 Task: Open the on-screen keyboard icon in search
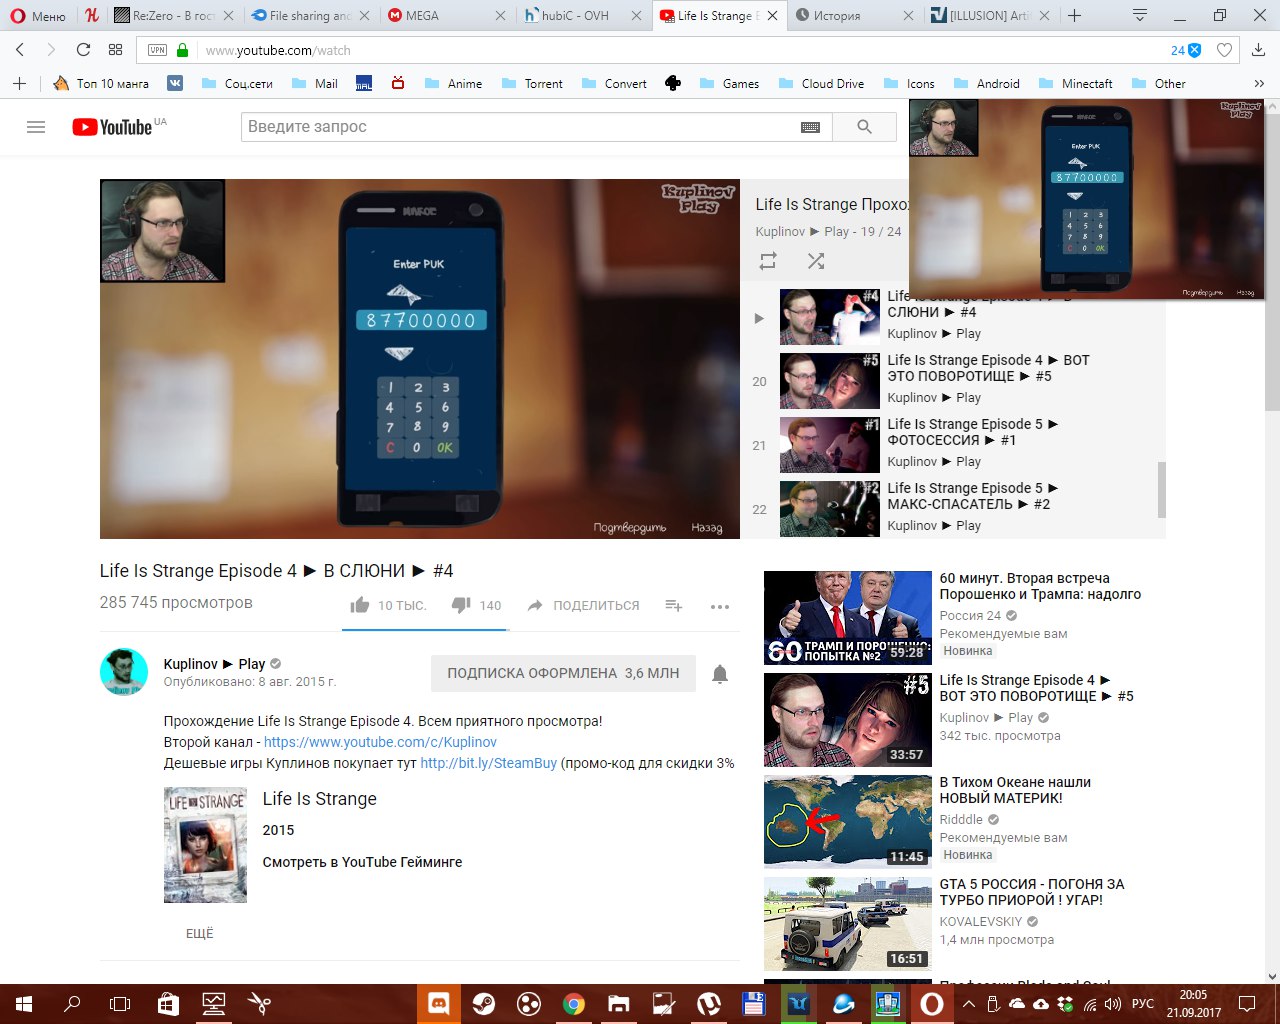[x=811, y=127]
